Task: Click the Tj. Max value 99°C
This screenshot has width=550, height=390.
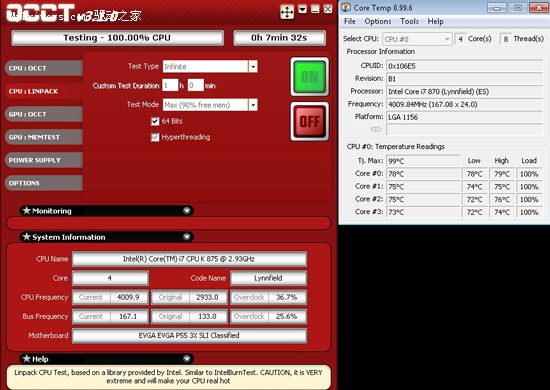Action: click(423, 161)
